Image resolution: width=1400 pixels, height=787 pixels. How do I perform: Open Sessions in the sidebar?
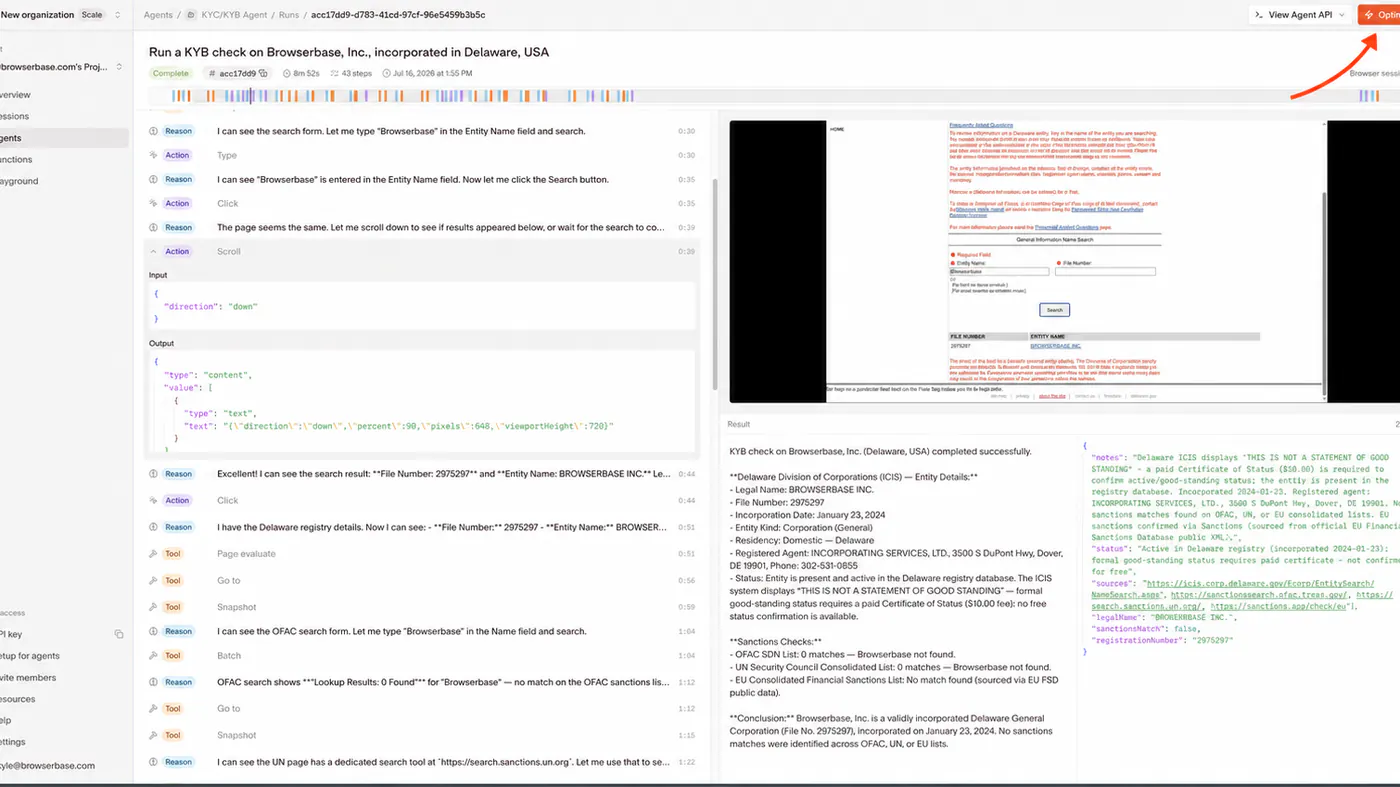[14, 116]
